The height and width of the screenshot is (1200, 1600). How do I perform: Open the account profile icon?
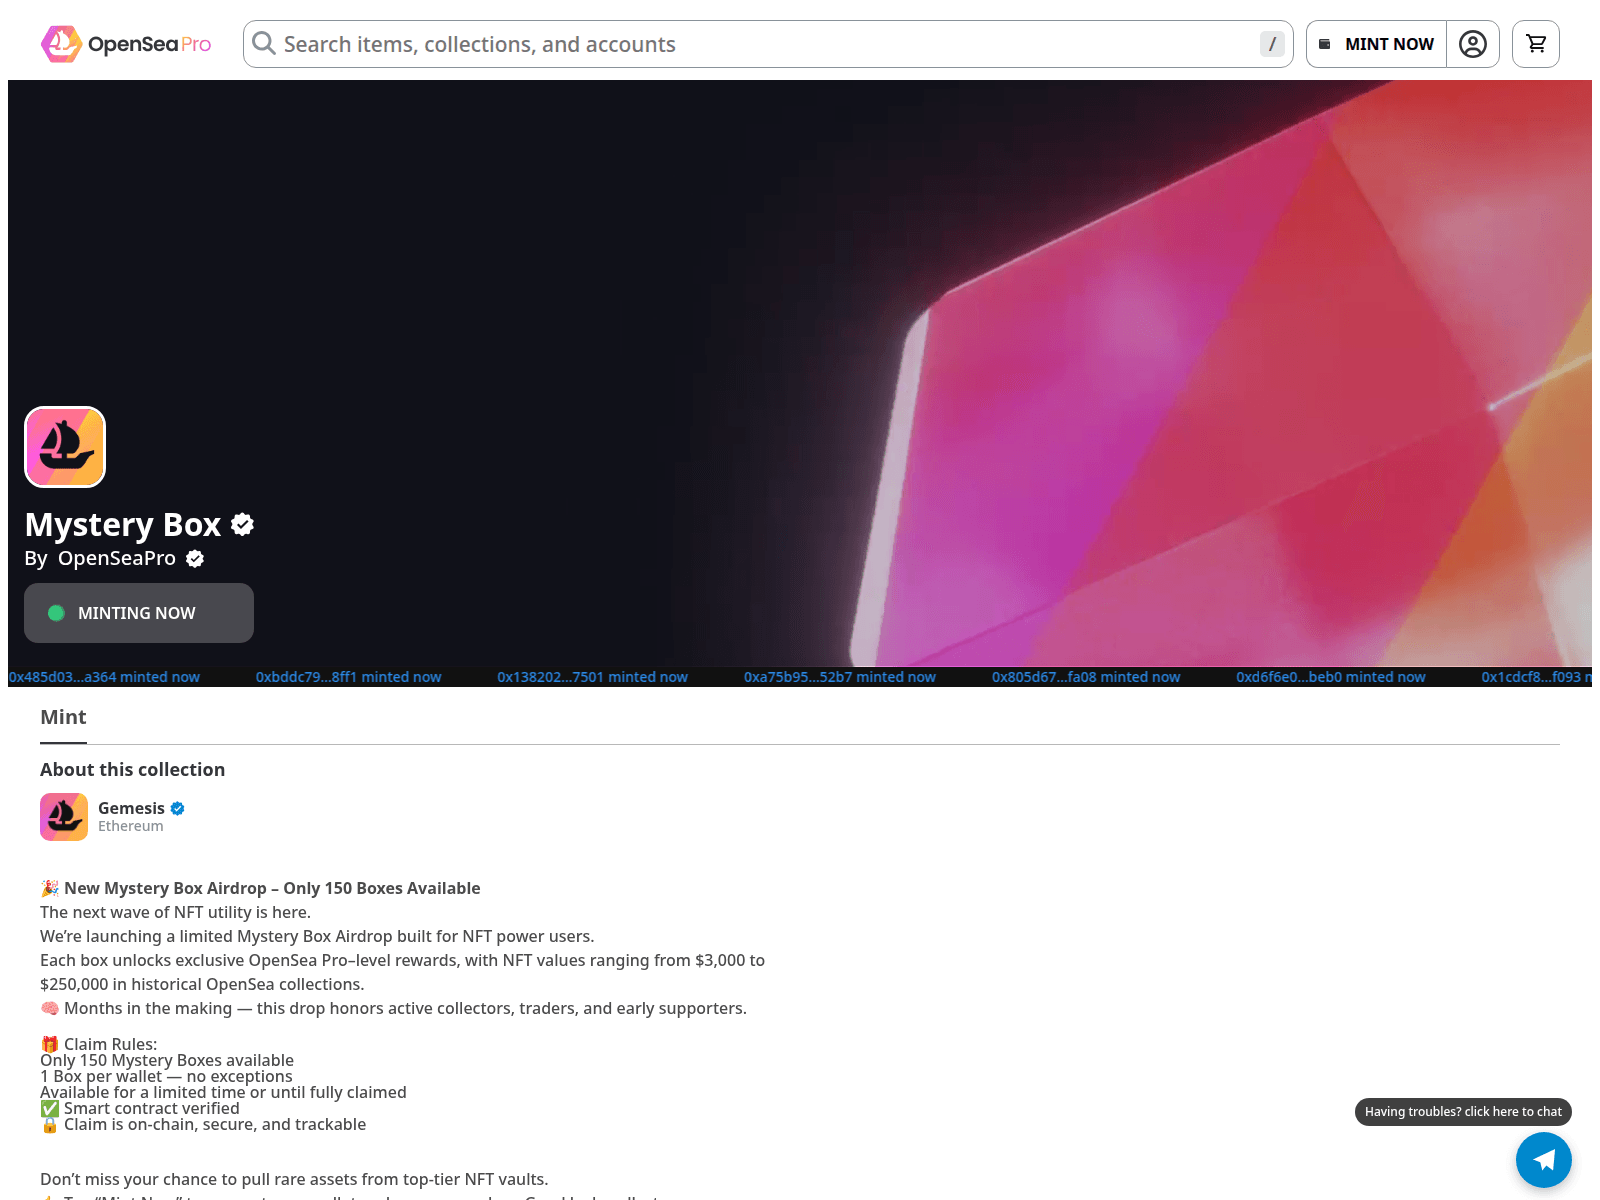1472,44
